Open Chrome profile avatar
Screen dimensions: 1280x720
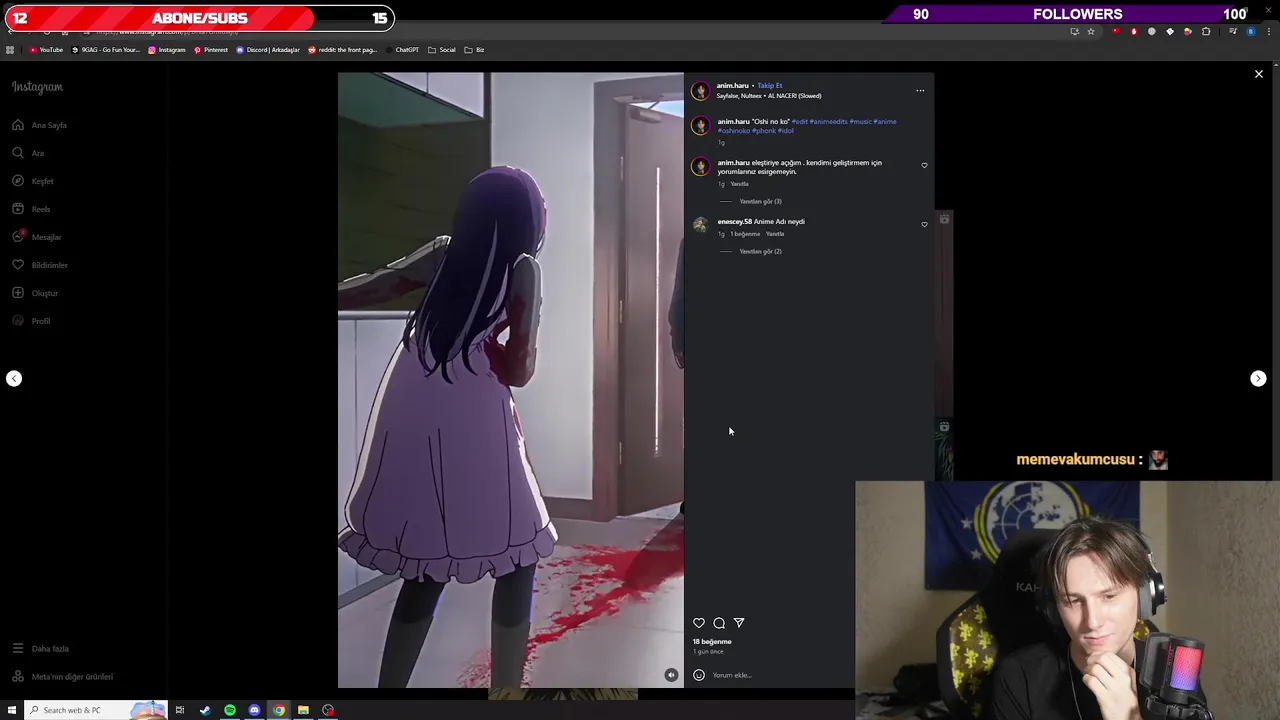1250,32
